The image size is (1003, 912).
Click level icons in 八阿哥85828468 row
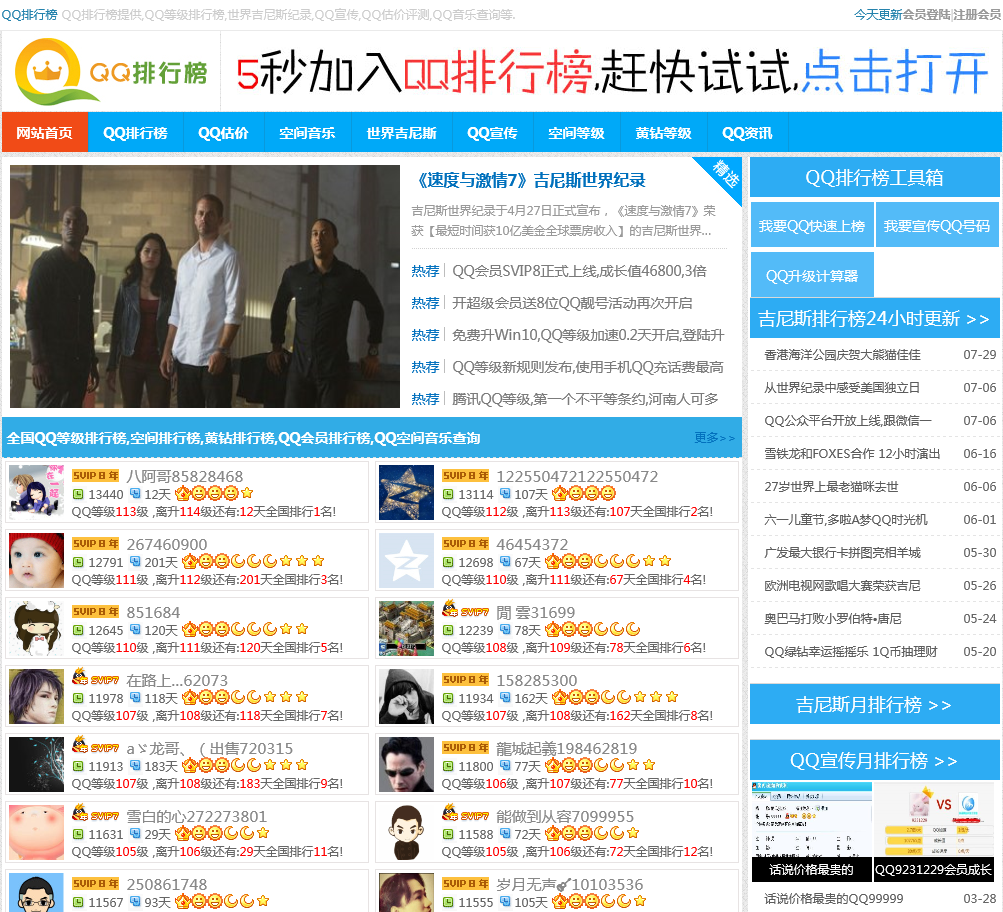pos(214,493)
